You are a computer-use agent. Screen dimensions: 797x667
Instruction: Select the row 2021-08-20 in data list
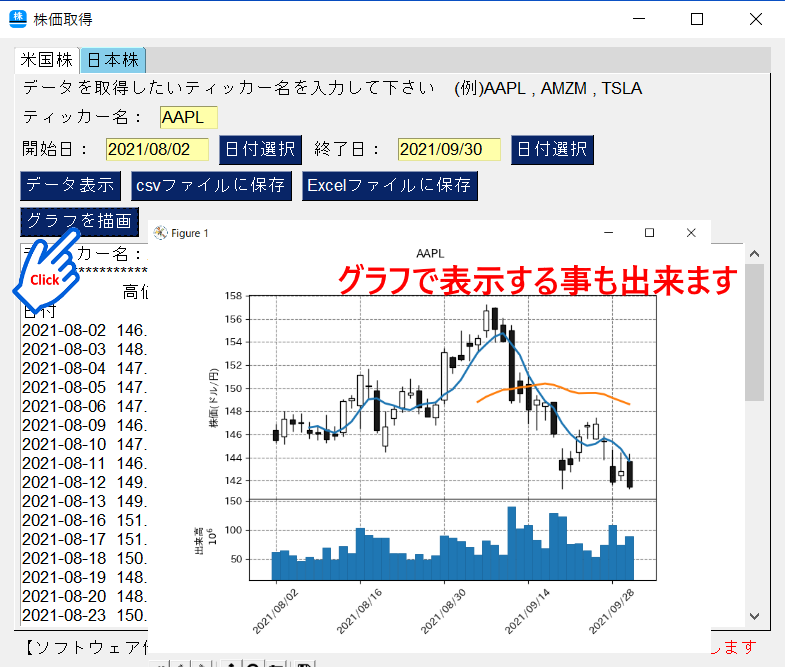coord(84,596)
